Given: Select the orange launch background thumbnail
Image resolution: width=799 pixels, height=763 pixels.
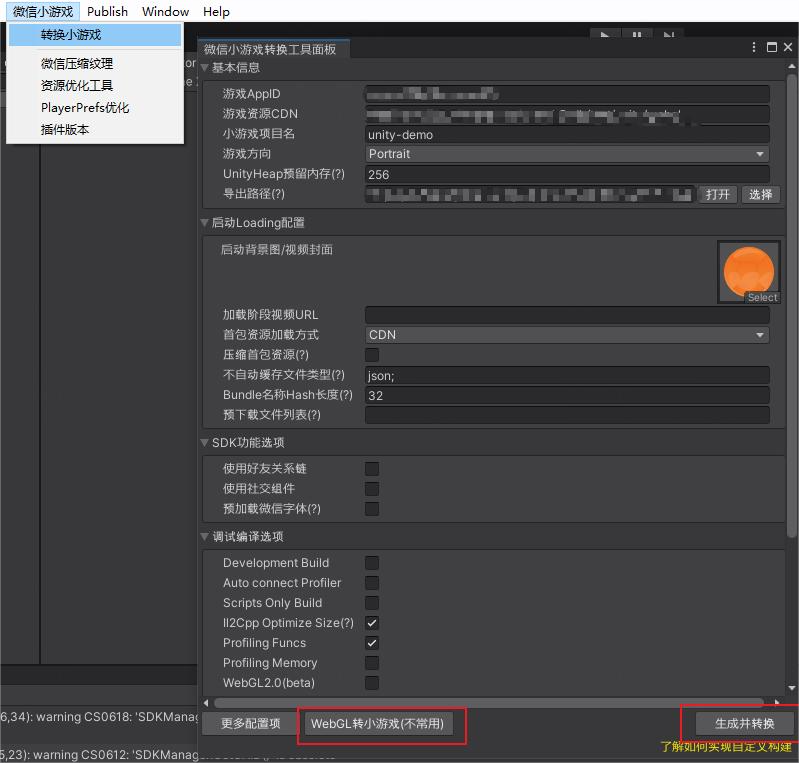Looking at the screenshot, I should tap(749, 271).
